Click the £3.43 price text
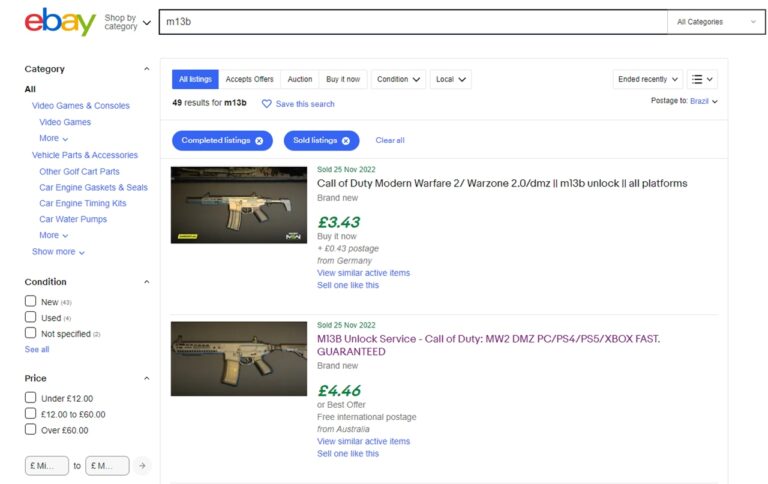This screenshot has height=484, width=768. 338,222
